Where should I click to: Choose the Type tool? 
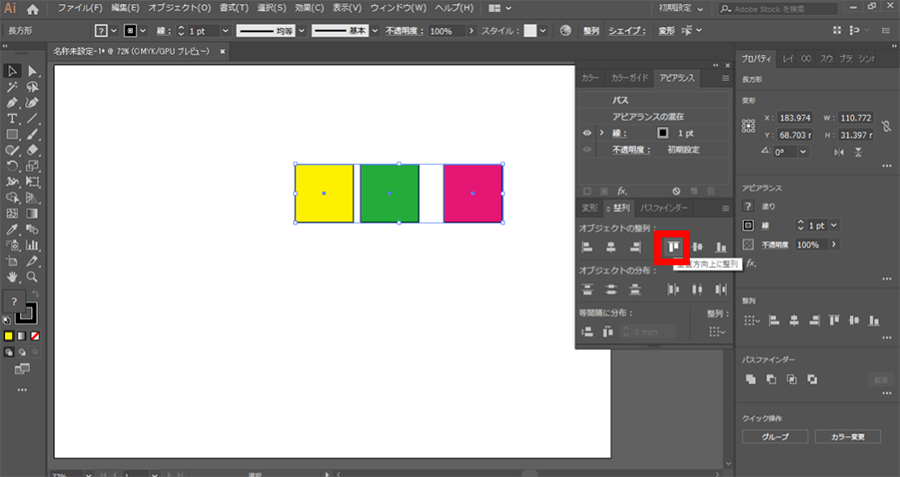coord(11,118)
